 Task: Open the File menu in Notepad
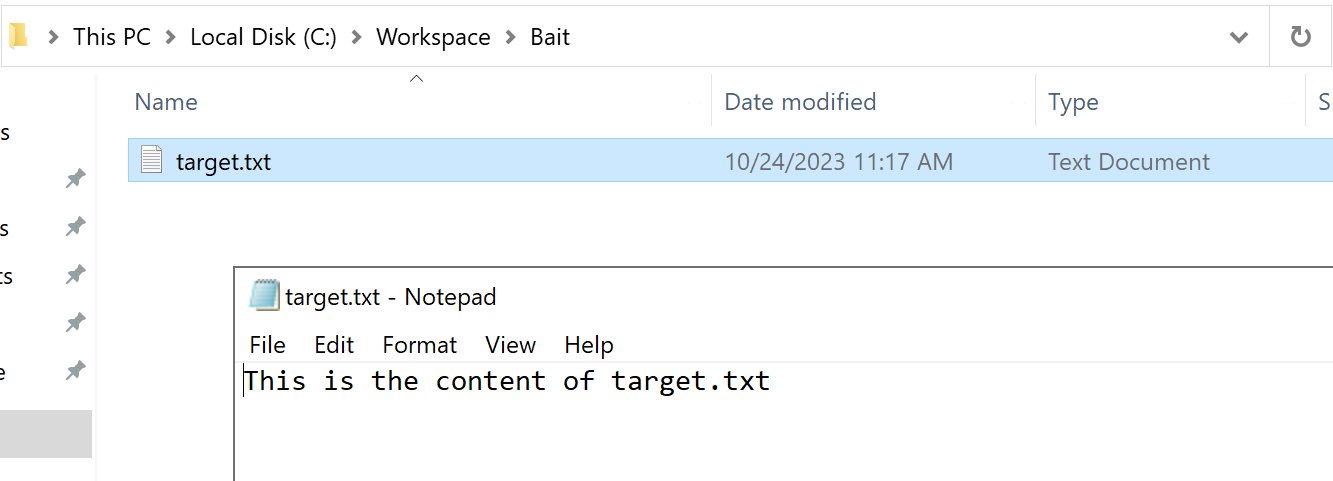268,345
